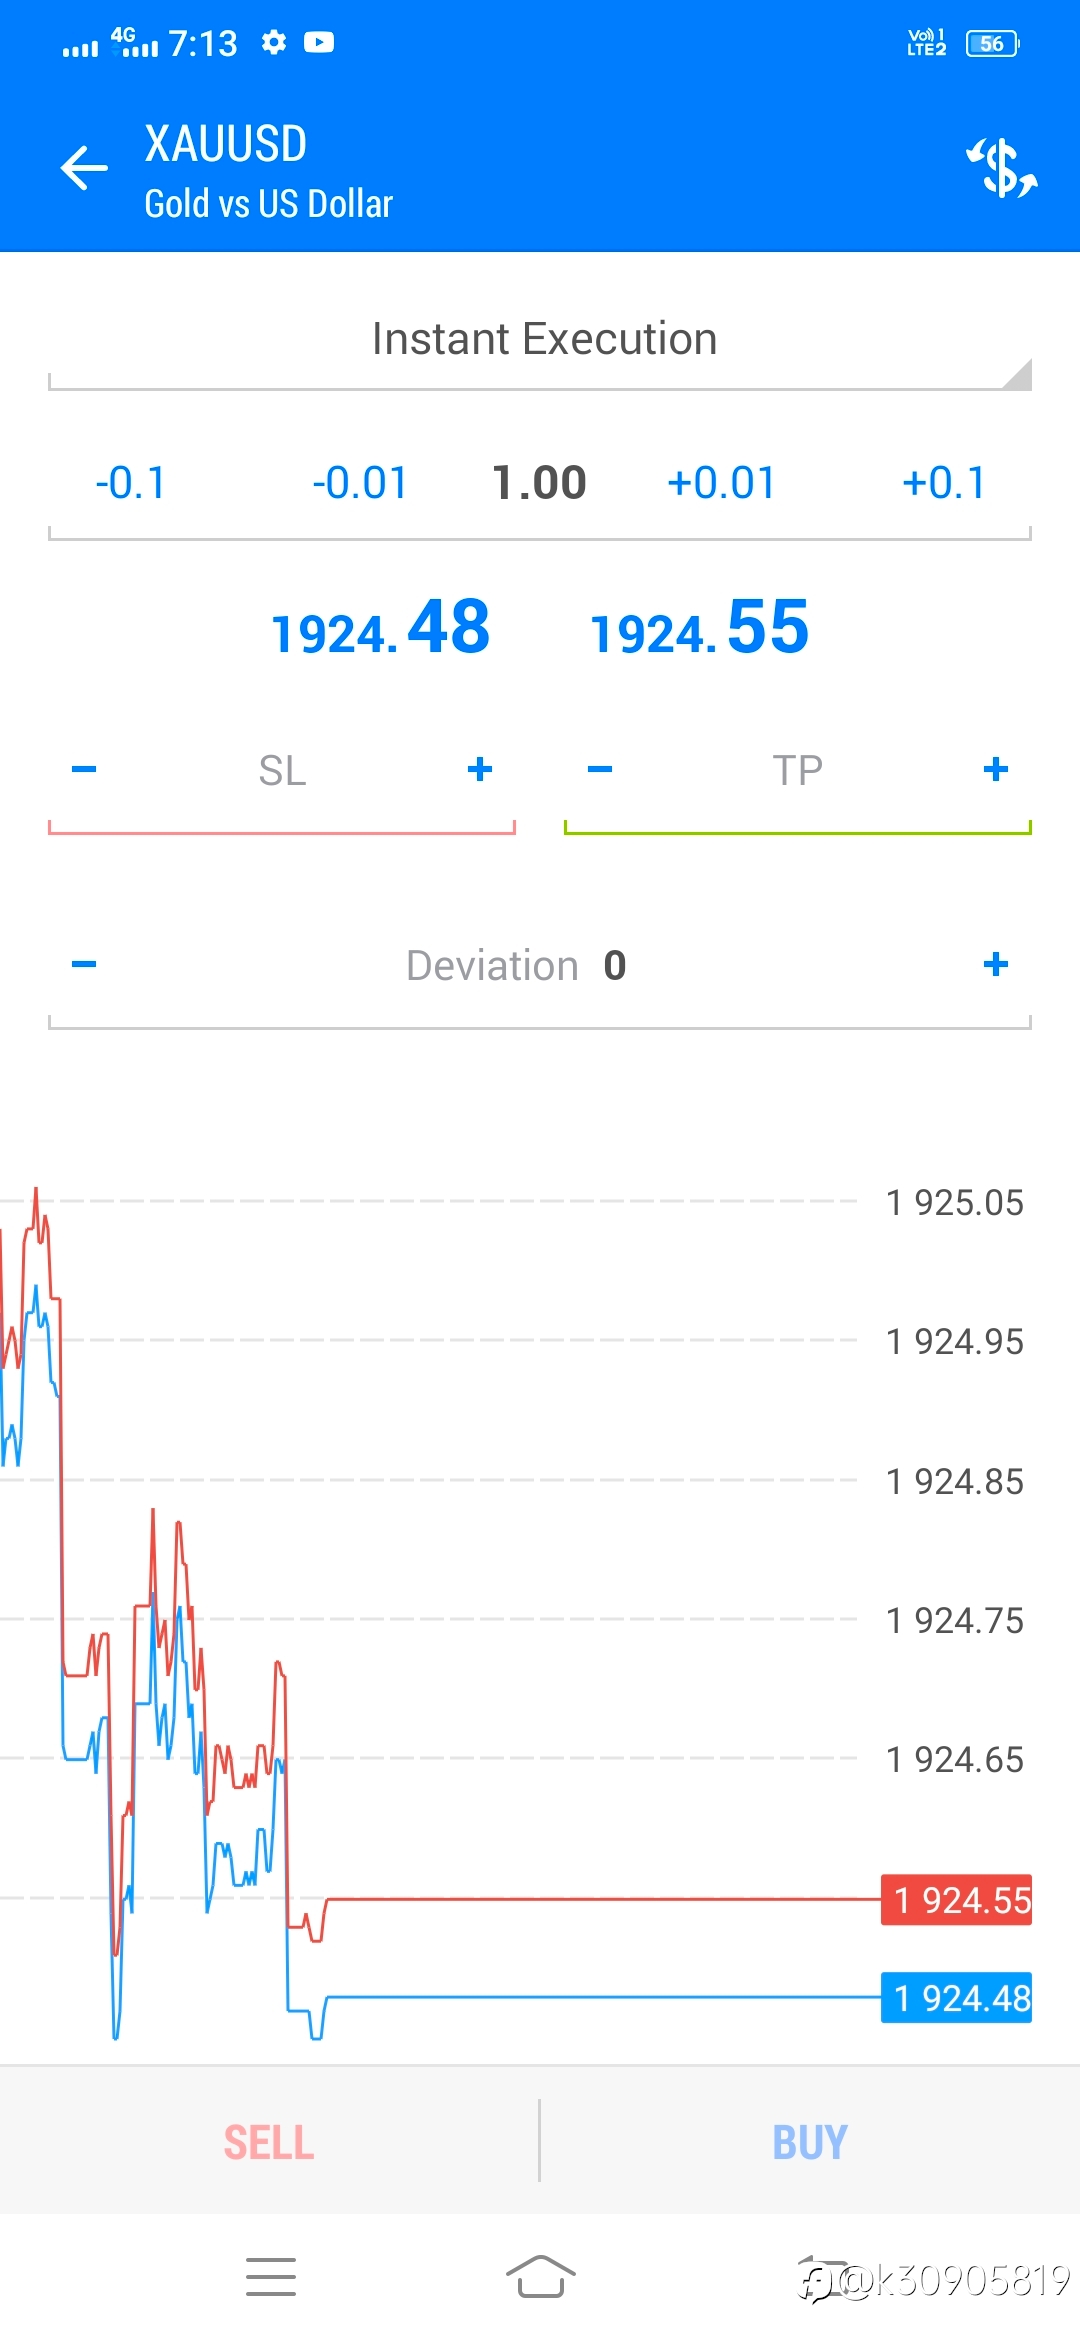Tap the SELL button

[269, 2142]
